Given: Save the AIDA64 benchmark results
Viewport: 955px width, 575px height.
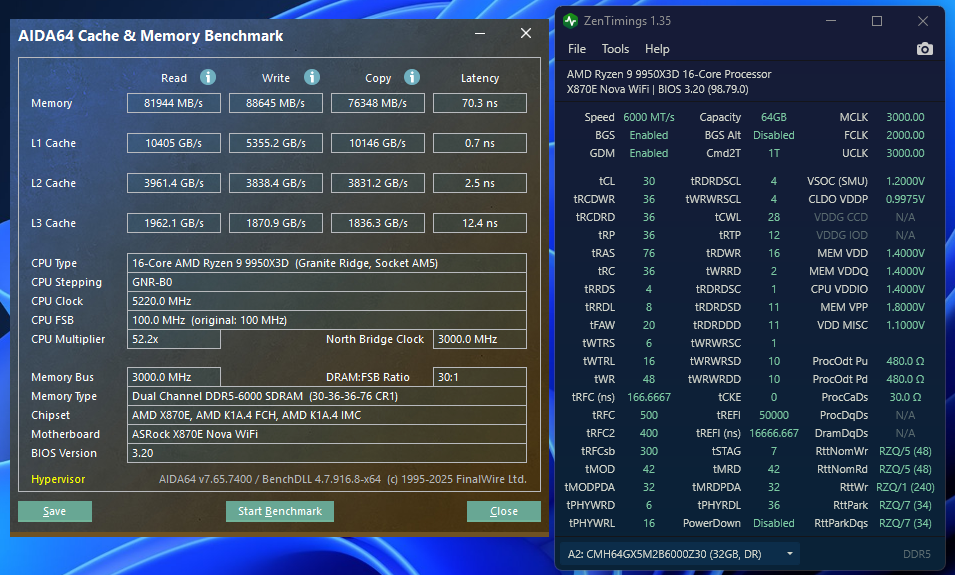Looking at the screenshot, I should coord(55,511).
